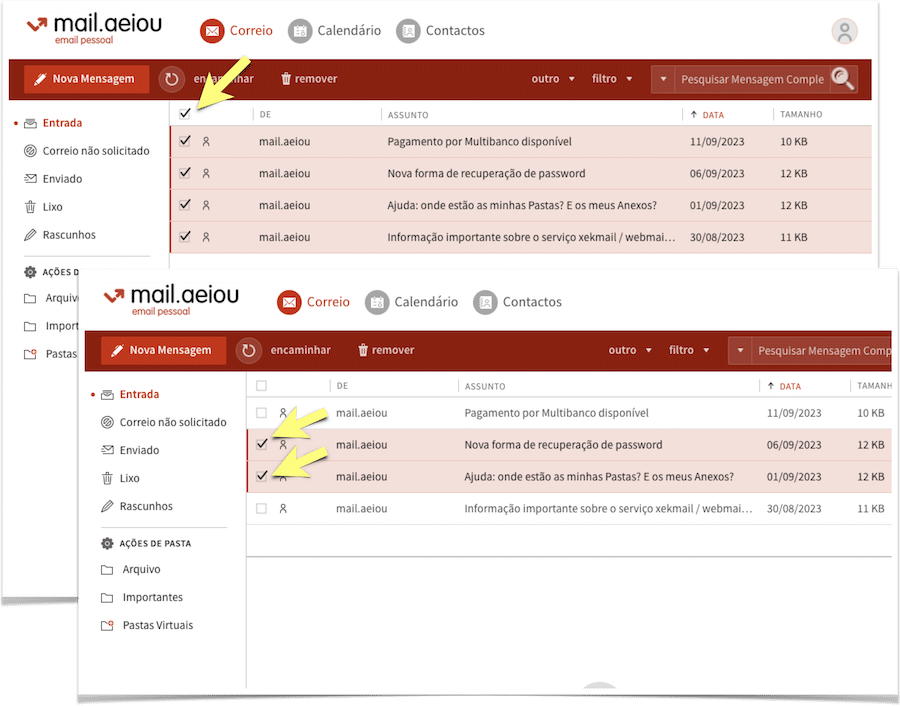900x706 pixels.
Task: Open the search scope dropdown arrow in the front window
Action: tap(740, 351)
